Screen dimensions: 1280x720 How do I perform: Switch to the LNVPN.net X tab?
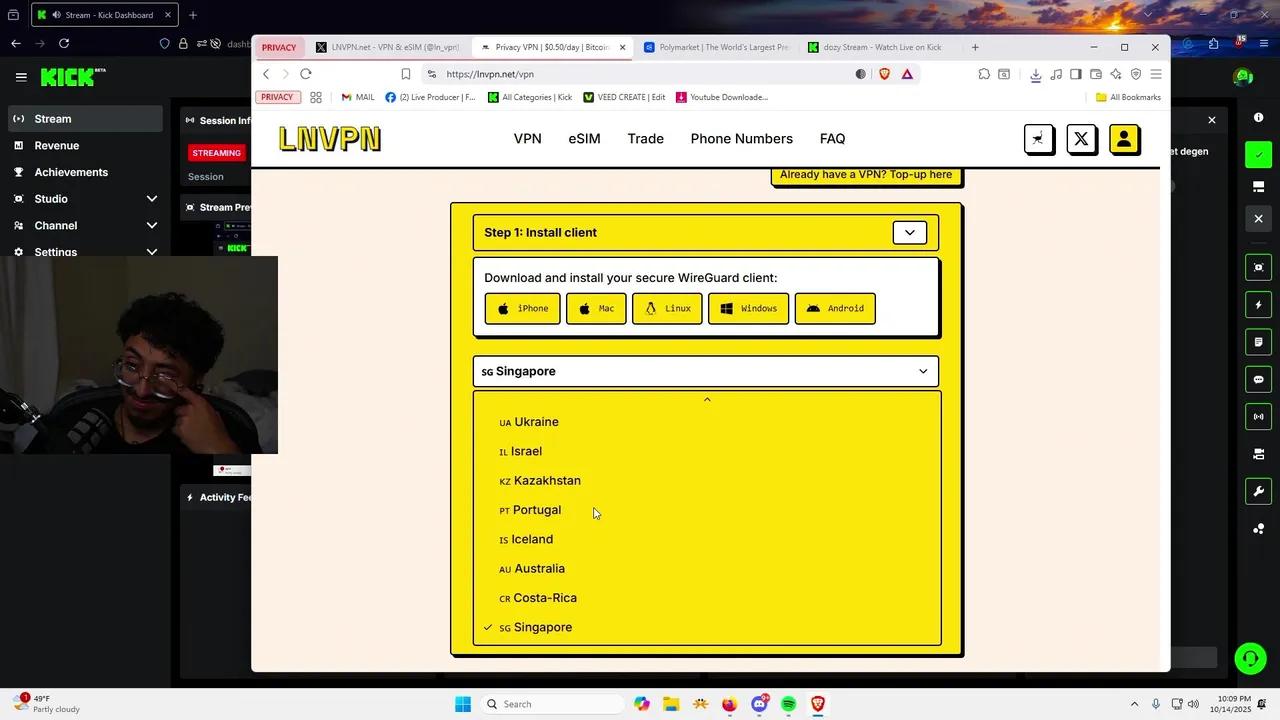(x=387, y=47)
